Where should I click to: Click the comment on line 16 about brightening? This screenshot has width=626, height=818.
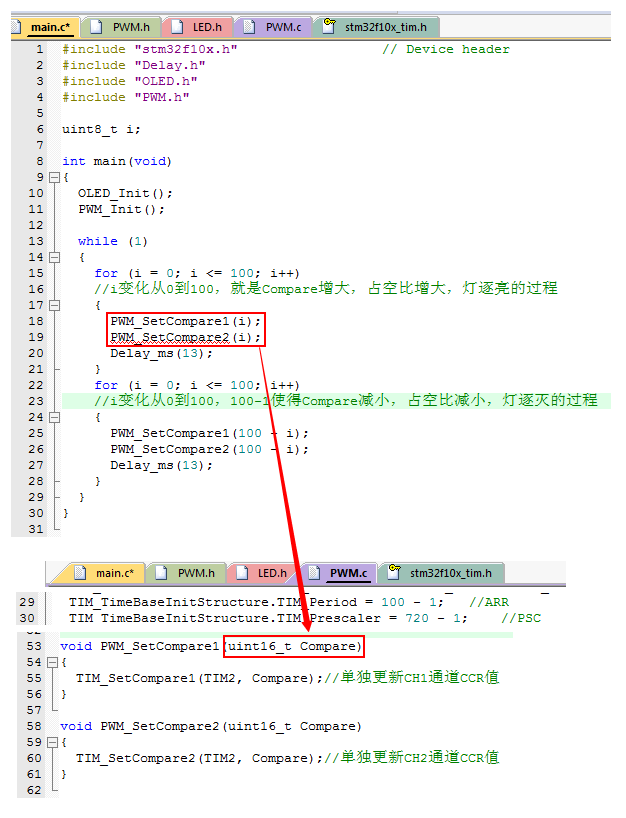[x=326, y=288]
